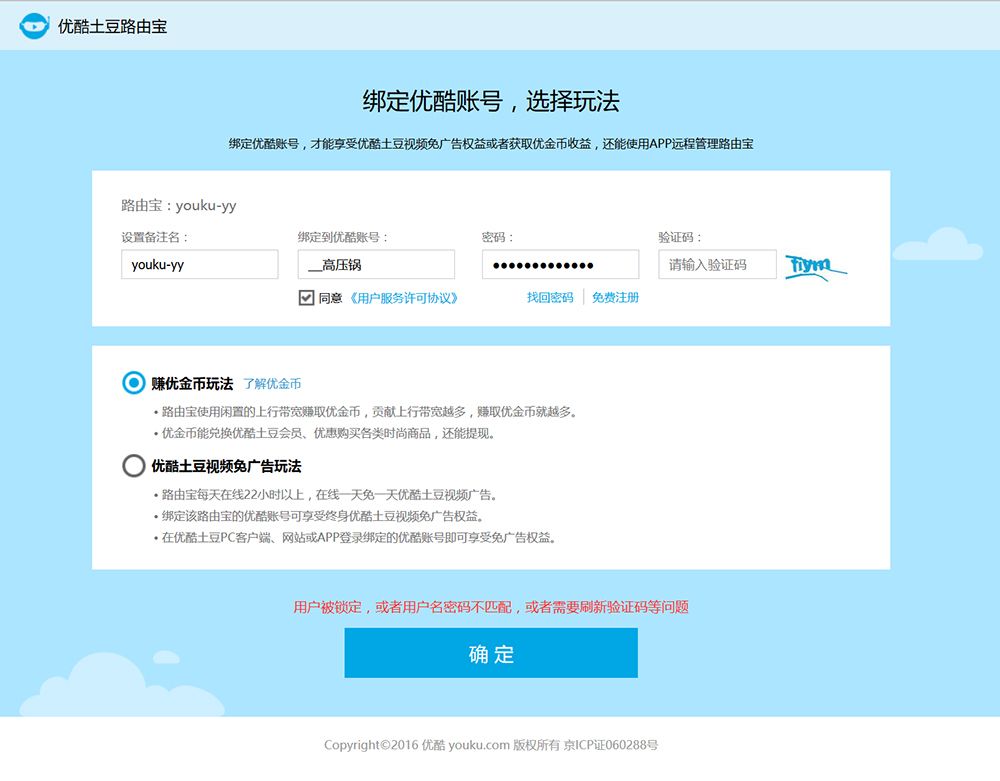Viewport: 1000px width, 781px height.
Task: Click the 绑定优酷账号，选择玩法 heading
Action: [x=491, y=101]
